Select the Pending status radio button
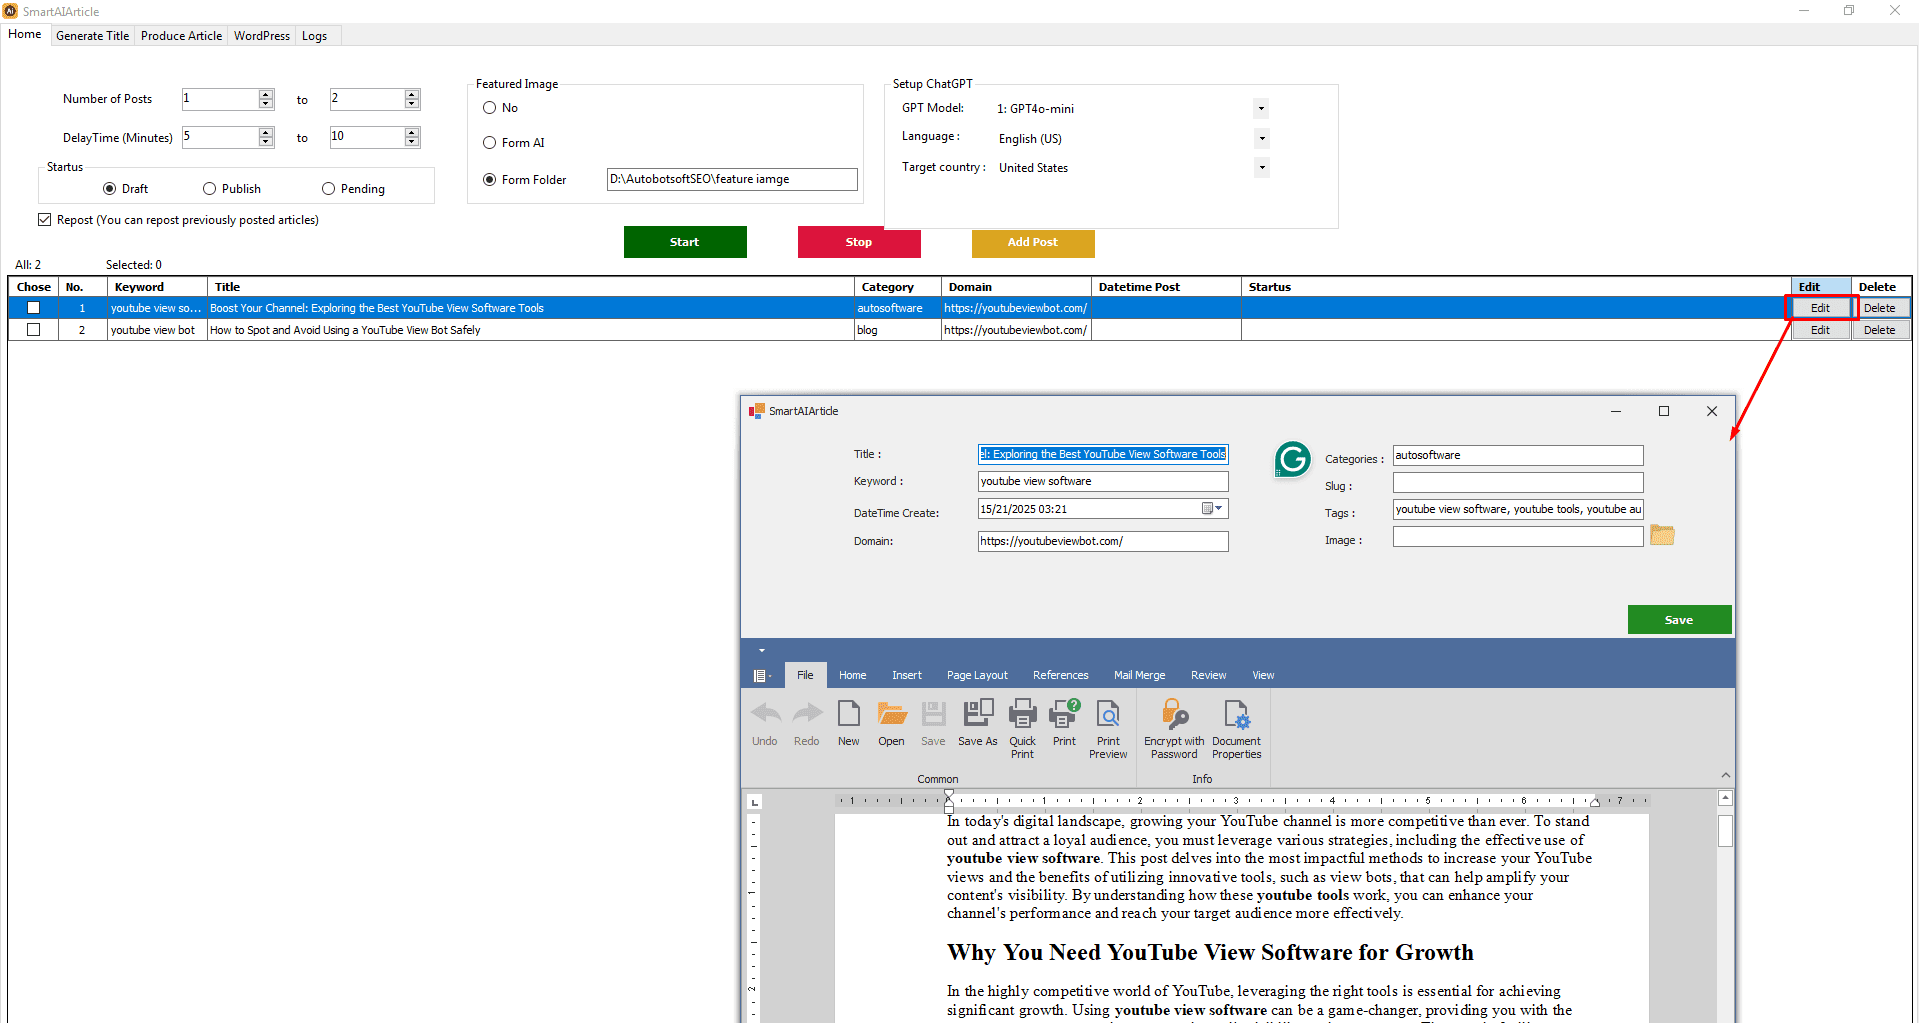Screen dimensions: 1919x1023 (x=328, y=189)
